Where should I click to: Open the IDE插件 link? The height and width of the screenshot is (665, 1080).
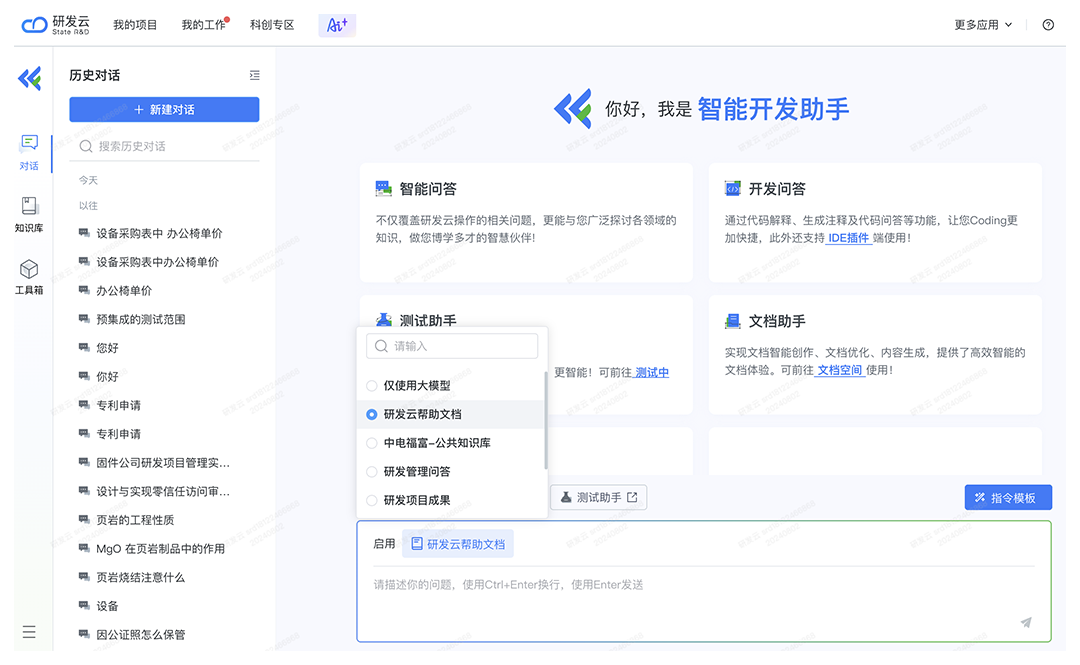849,238
